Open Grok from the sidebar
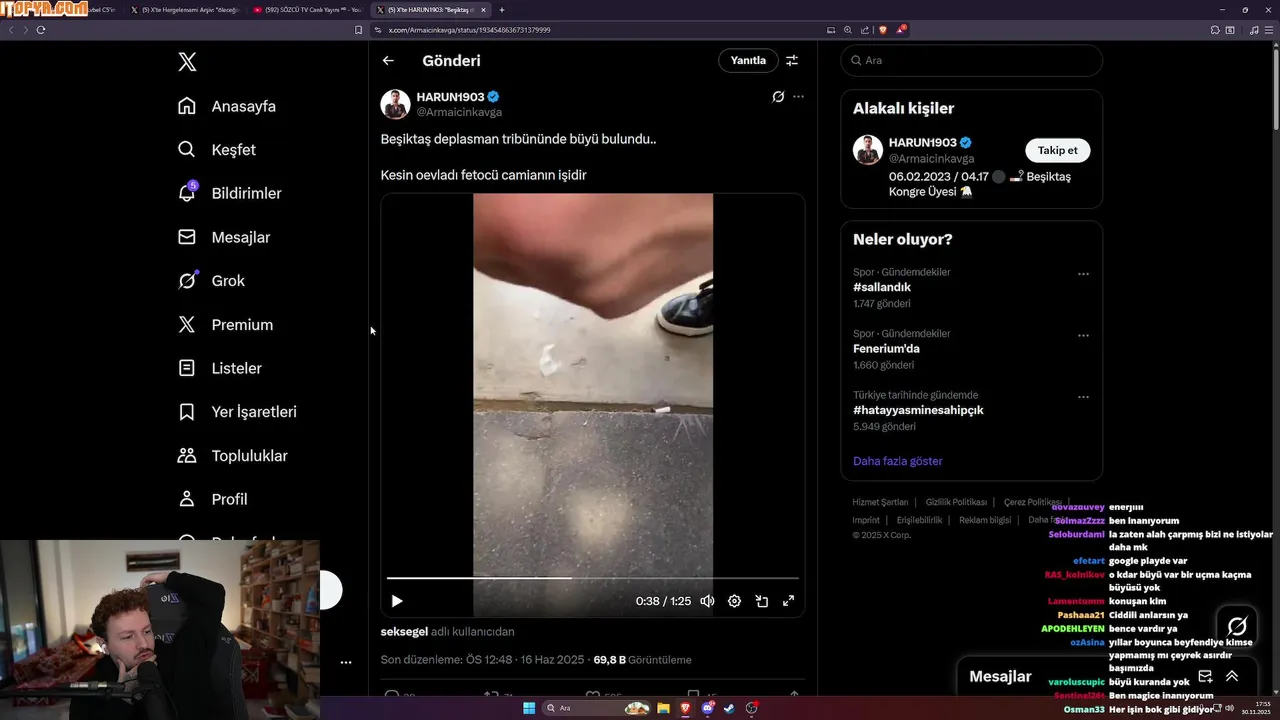1280x720 pixels. tap(211, 281)
